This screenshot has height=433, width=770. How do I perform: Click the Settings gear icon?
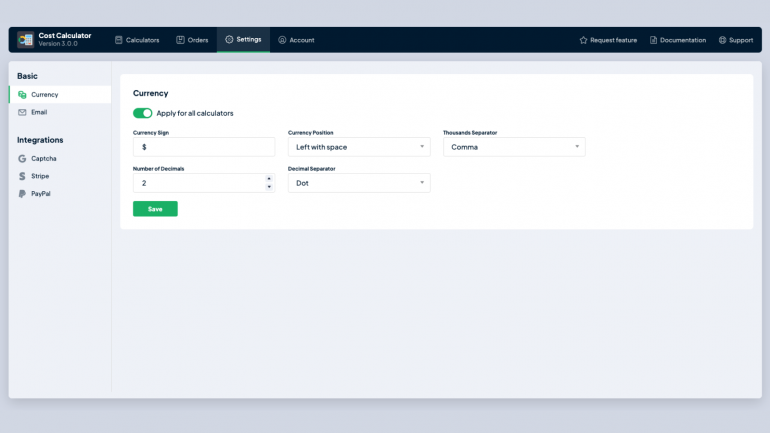click(229, 40)
